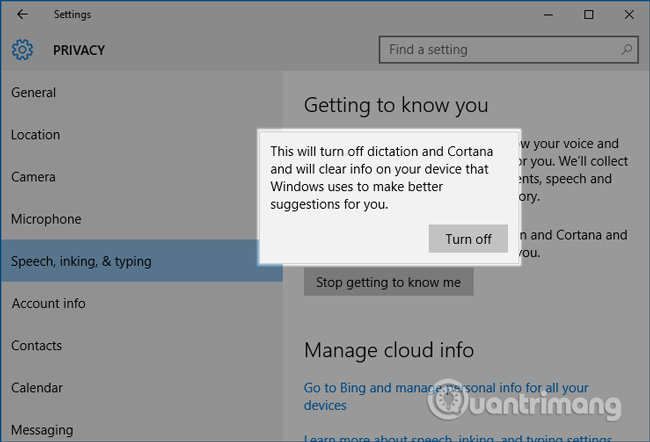The width and height of the screenshot is (650, 442).
Task: Focus the Find a setting field
Action: click(508, 50)
